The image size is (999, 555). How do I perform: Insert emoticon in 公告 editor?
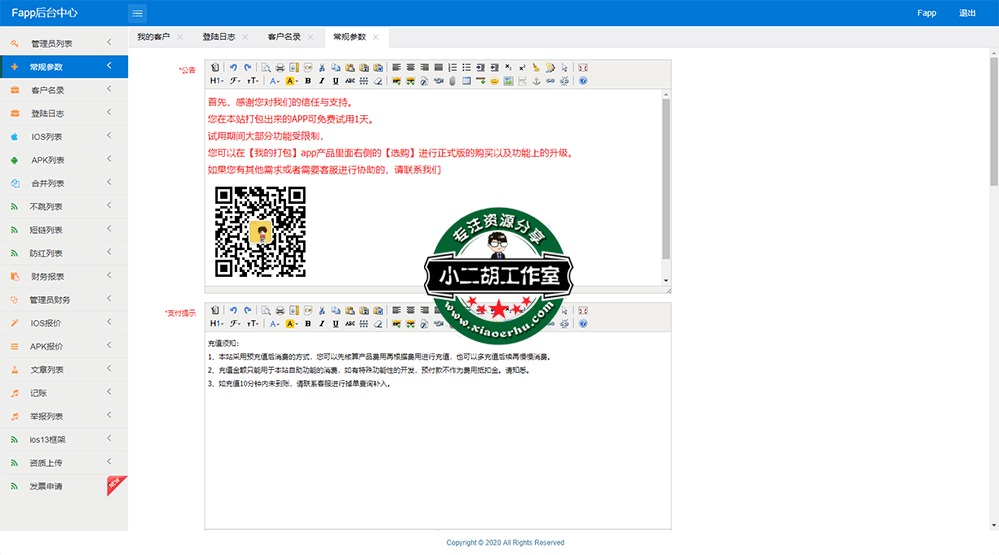click(494, 81)
